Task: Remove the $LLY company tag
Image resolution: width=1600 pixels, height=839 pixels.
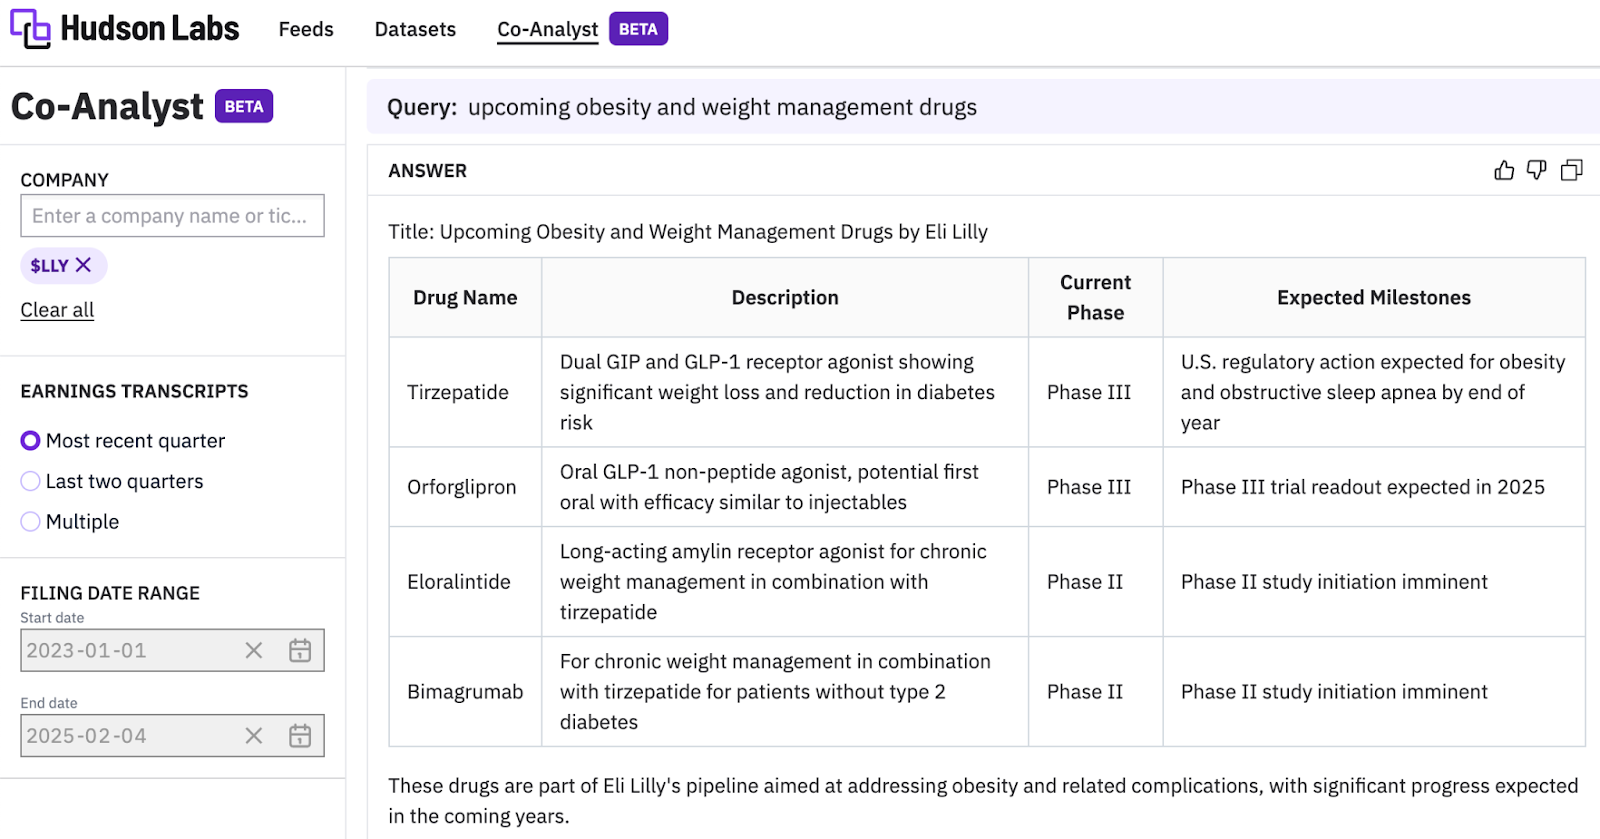Action: (x=84, y=265)
